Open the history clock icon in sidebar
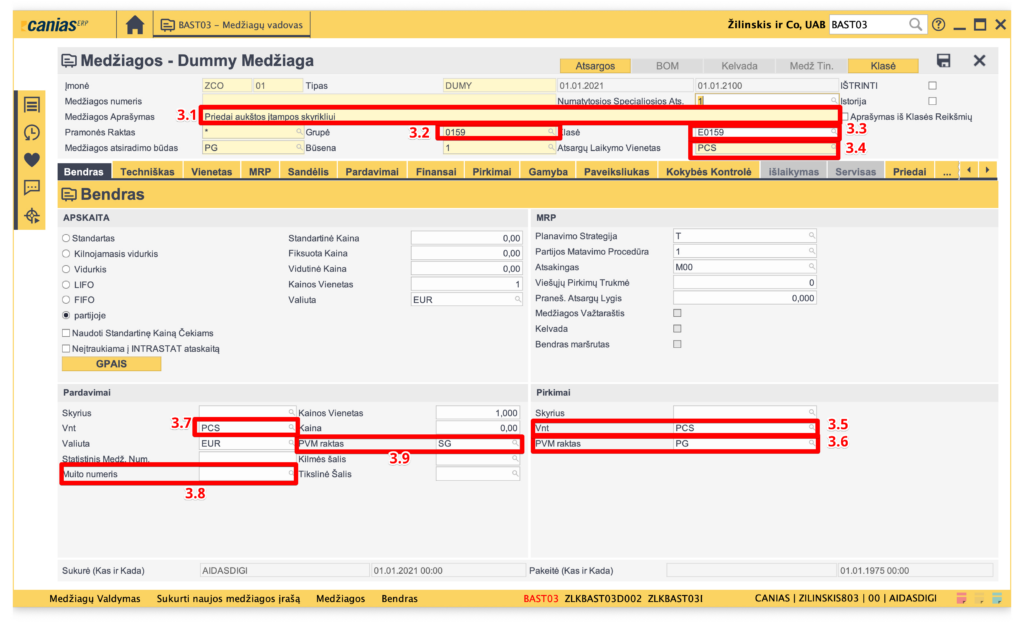 (x=32, y=132)
